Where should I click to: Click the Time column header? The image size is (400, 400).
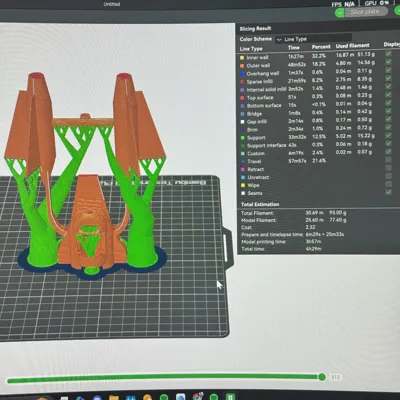[x=293, y=48]
